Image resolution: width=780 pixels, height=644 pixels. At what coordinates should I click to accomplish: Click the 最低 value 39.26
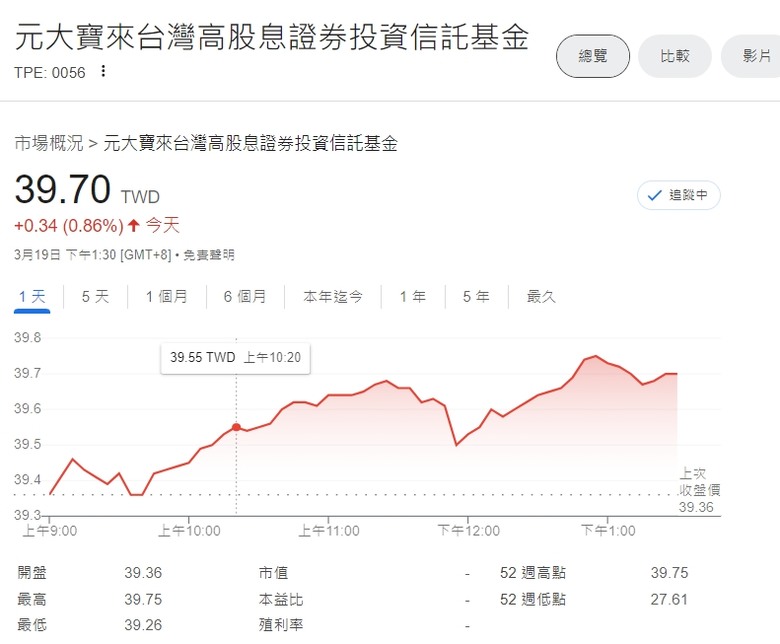(x=143, y=625)
